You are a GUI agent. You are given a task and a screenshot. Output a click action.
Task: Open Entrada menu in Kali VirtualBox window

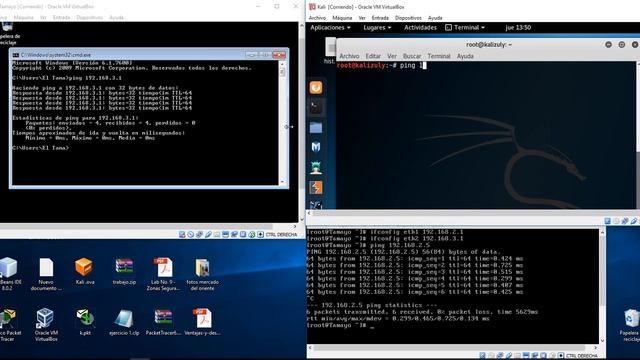[x=380, y=18]
